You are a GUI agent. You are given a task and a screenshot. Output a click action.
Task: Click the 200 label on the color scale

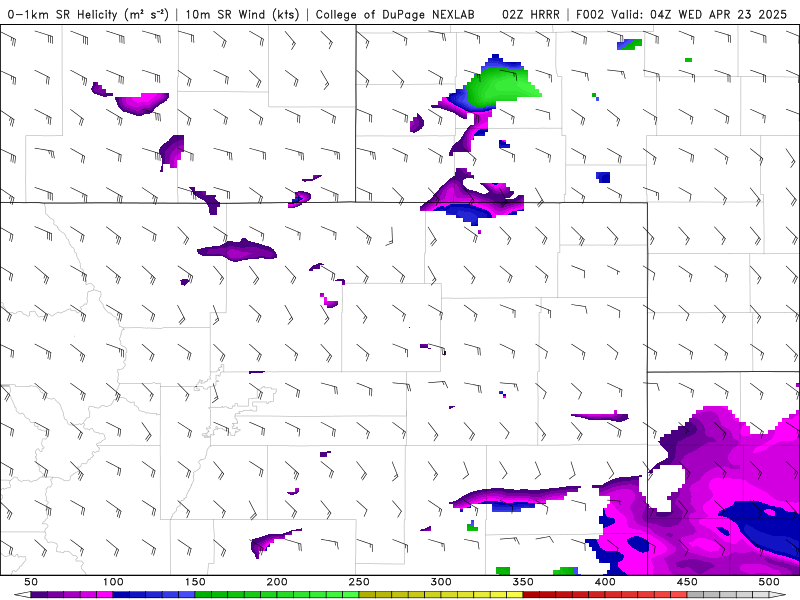(x=277, y=582)
